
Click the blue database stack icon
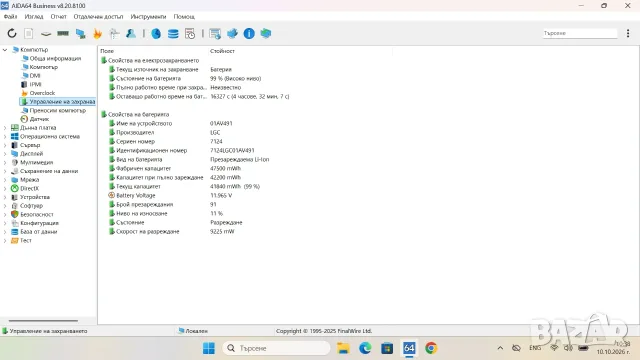(173, 33)
